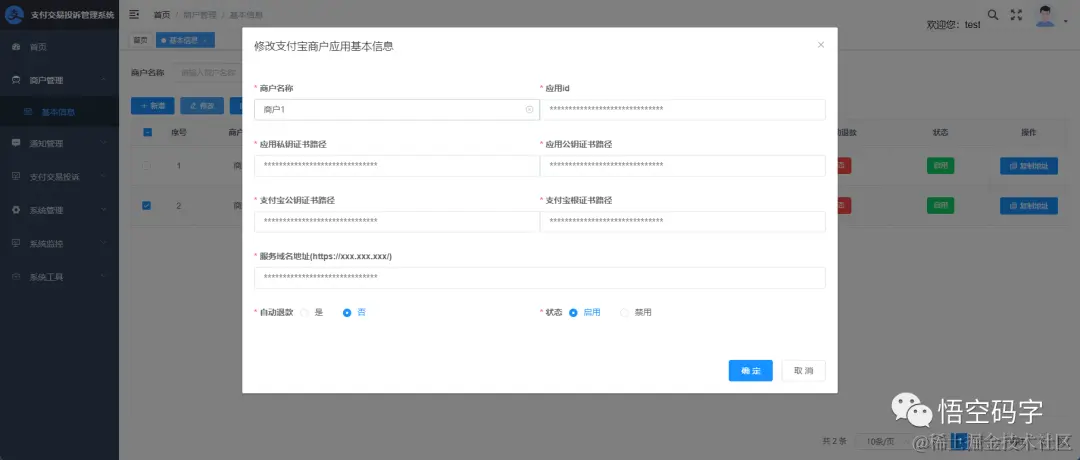Click the 序号 column header
This screenshot has height=460, width=1080.
coord(178,132)
